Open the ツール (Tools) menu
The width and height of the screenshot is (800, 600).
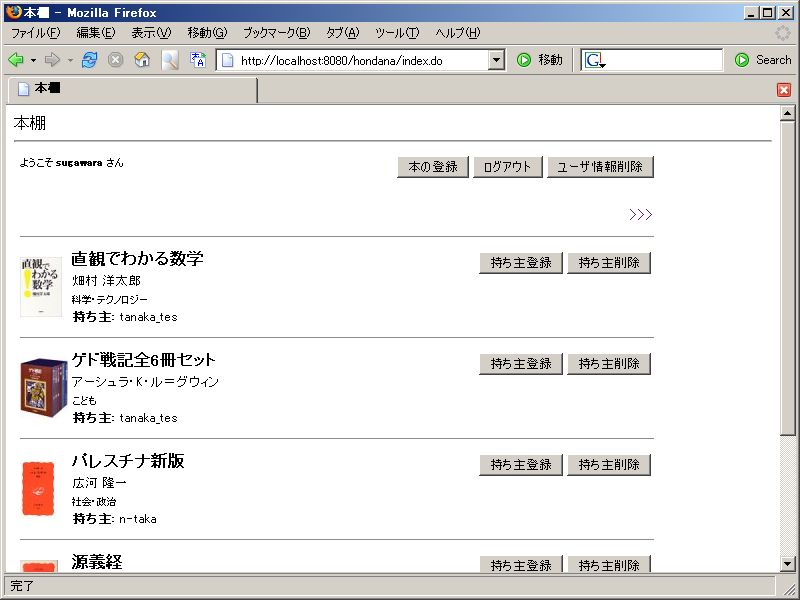397,33
